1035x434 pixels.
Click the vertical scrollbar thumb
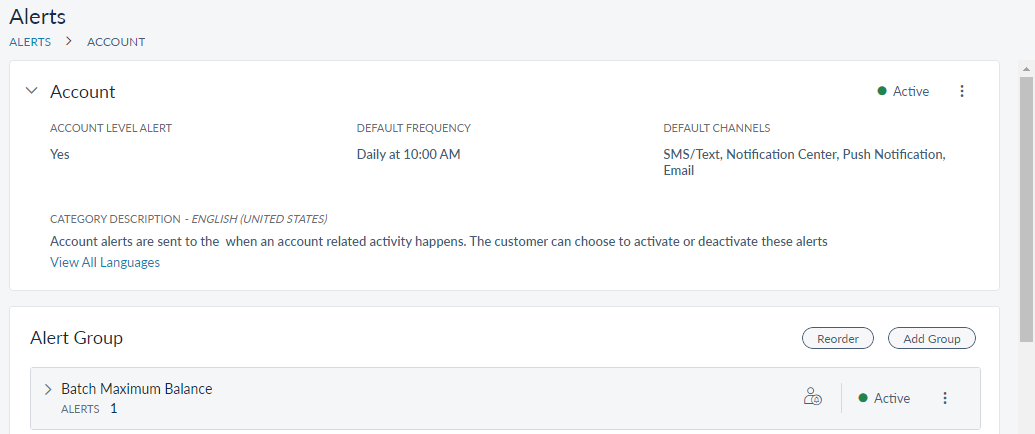pos(1026,200)
